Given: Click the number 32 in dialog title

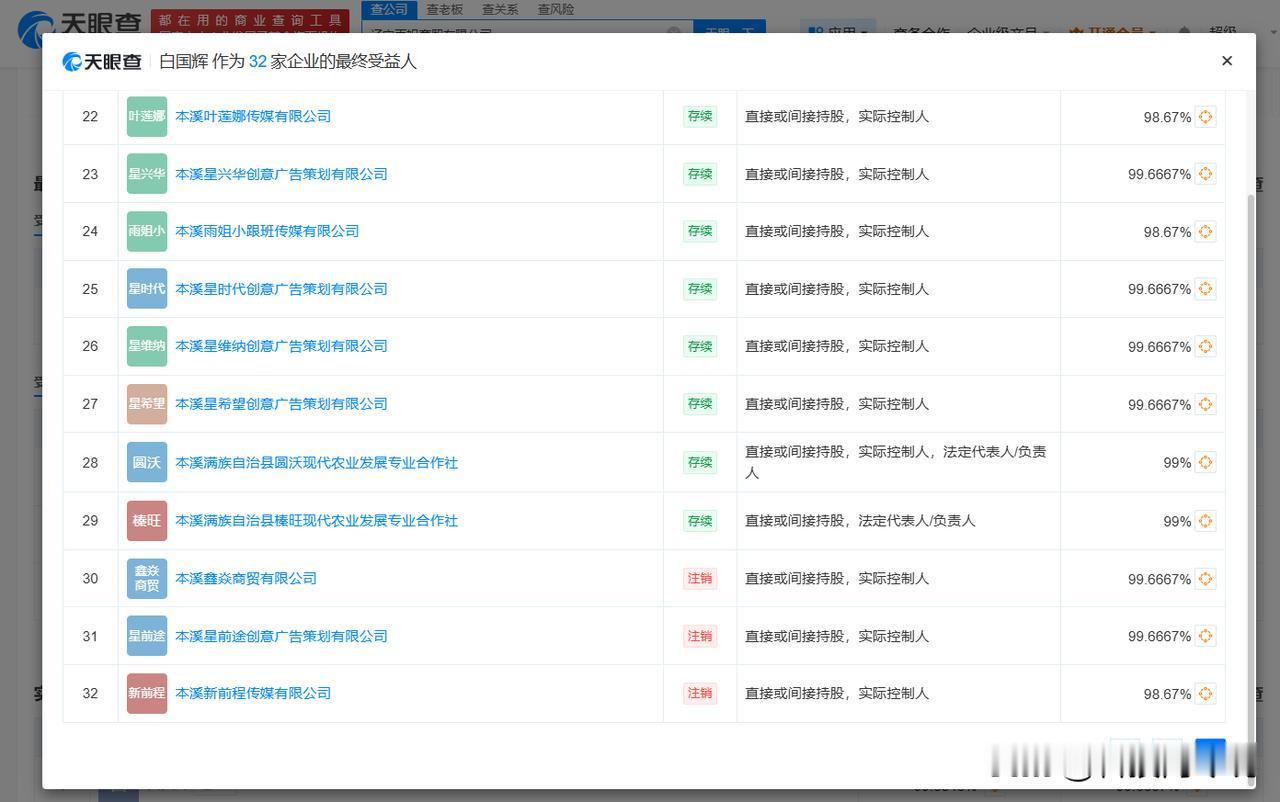Looking at the screenshot, I should pos(258,61).
